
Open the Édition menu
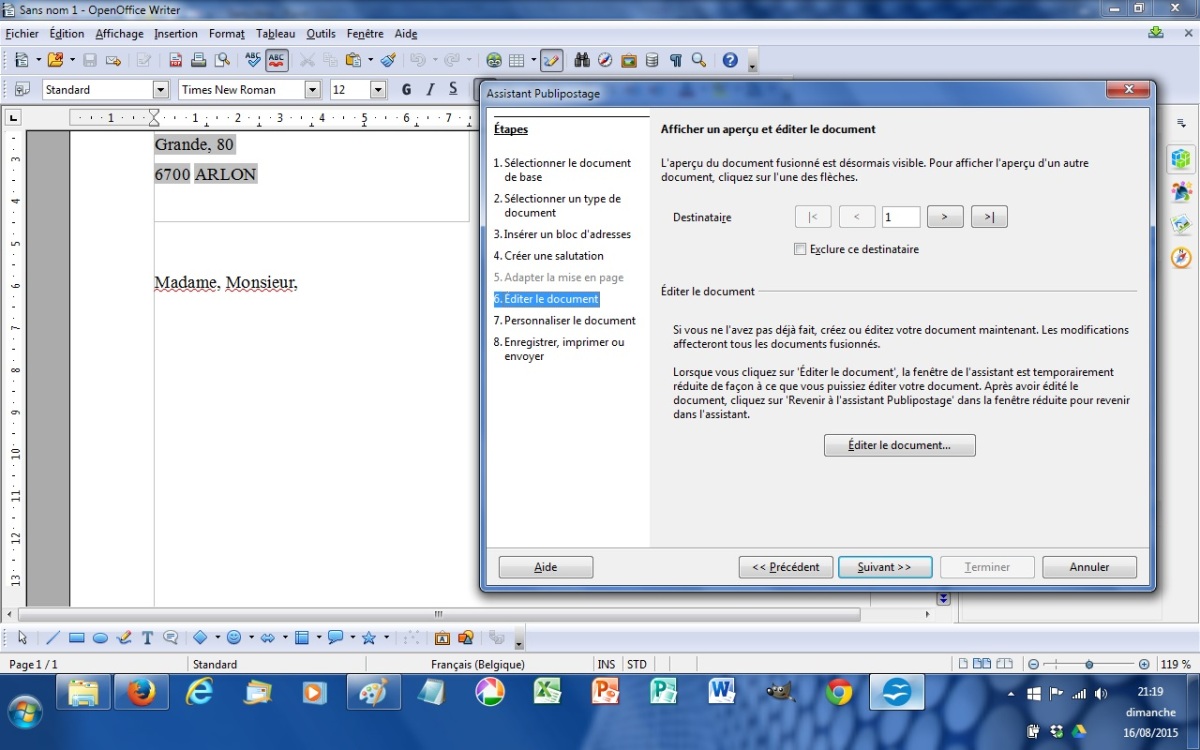coord(67,34)
